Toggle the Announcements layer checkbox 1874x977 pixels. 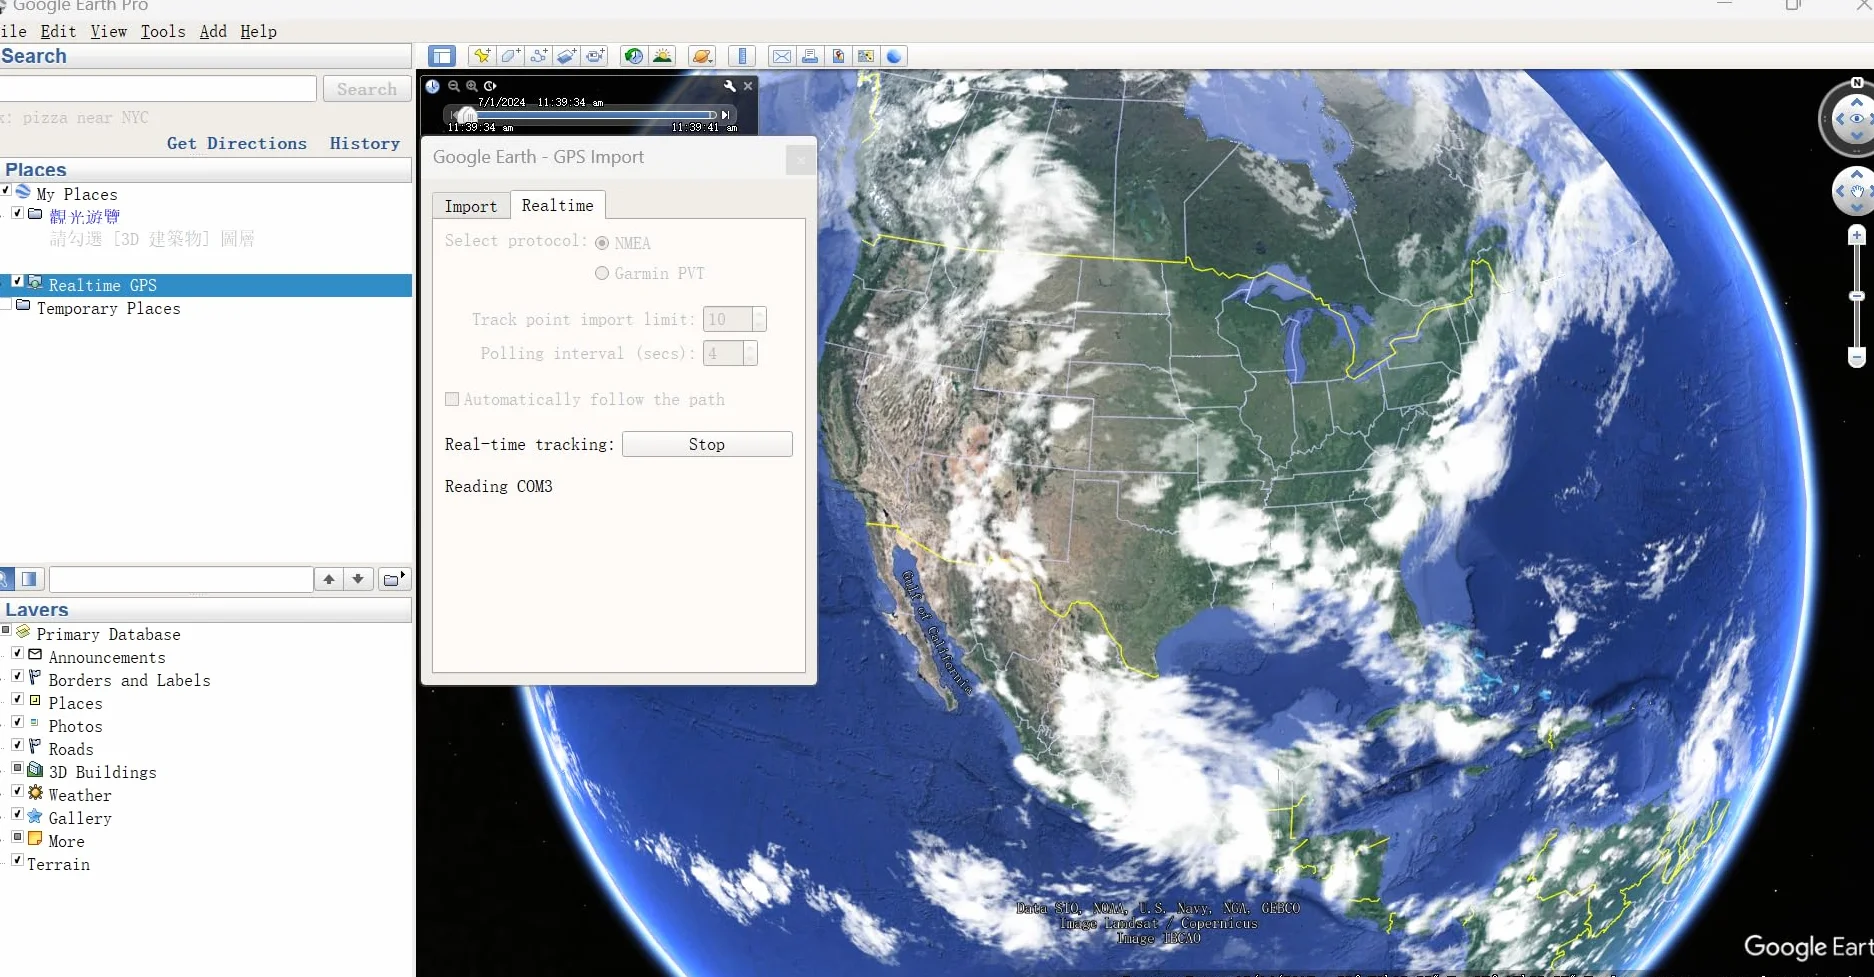click(17, 653)
